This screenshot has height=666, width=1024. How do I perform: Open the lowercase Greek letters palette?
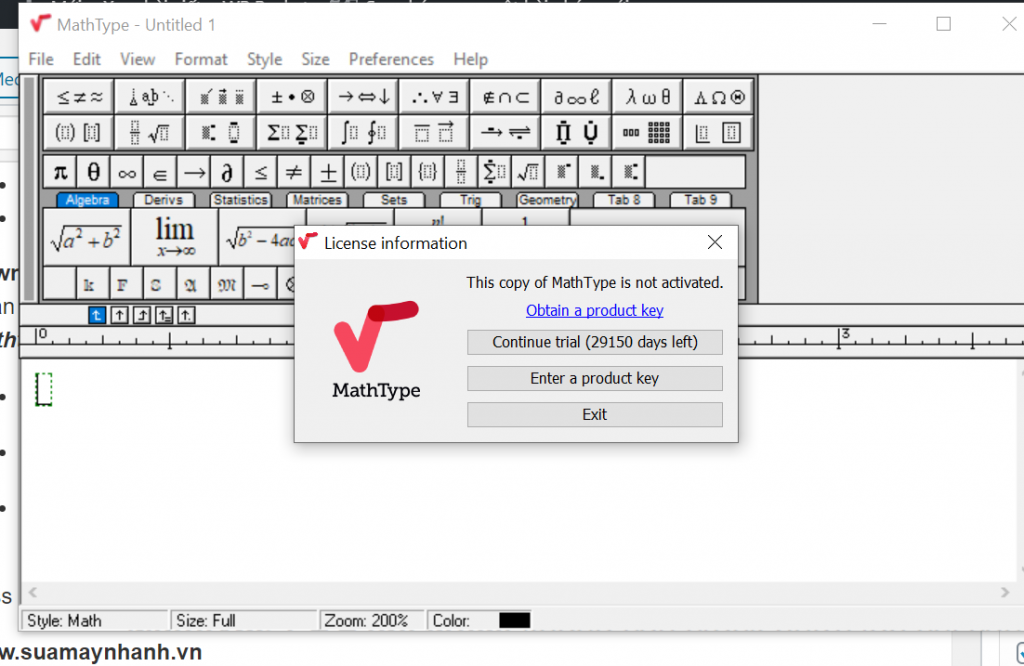coord(648,97)
